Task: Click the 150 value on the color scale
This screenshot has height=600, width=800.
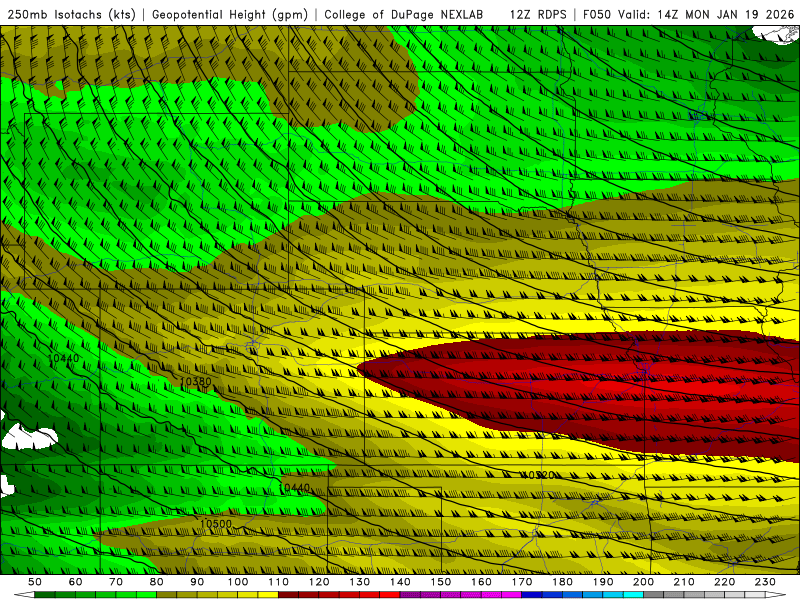Action: point(441,582)
